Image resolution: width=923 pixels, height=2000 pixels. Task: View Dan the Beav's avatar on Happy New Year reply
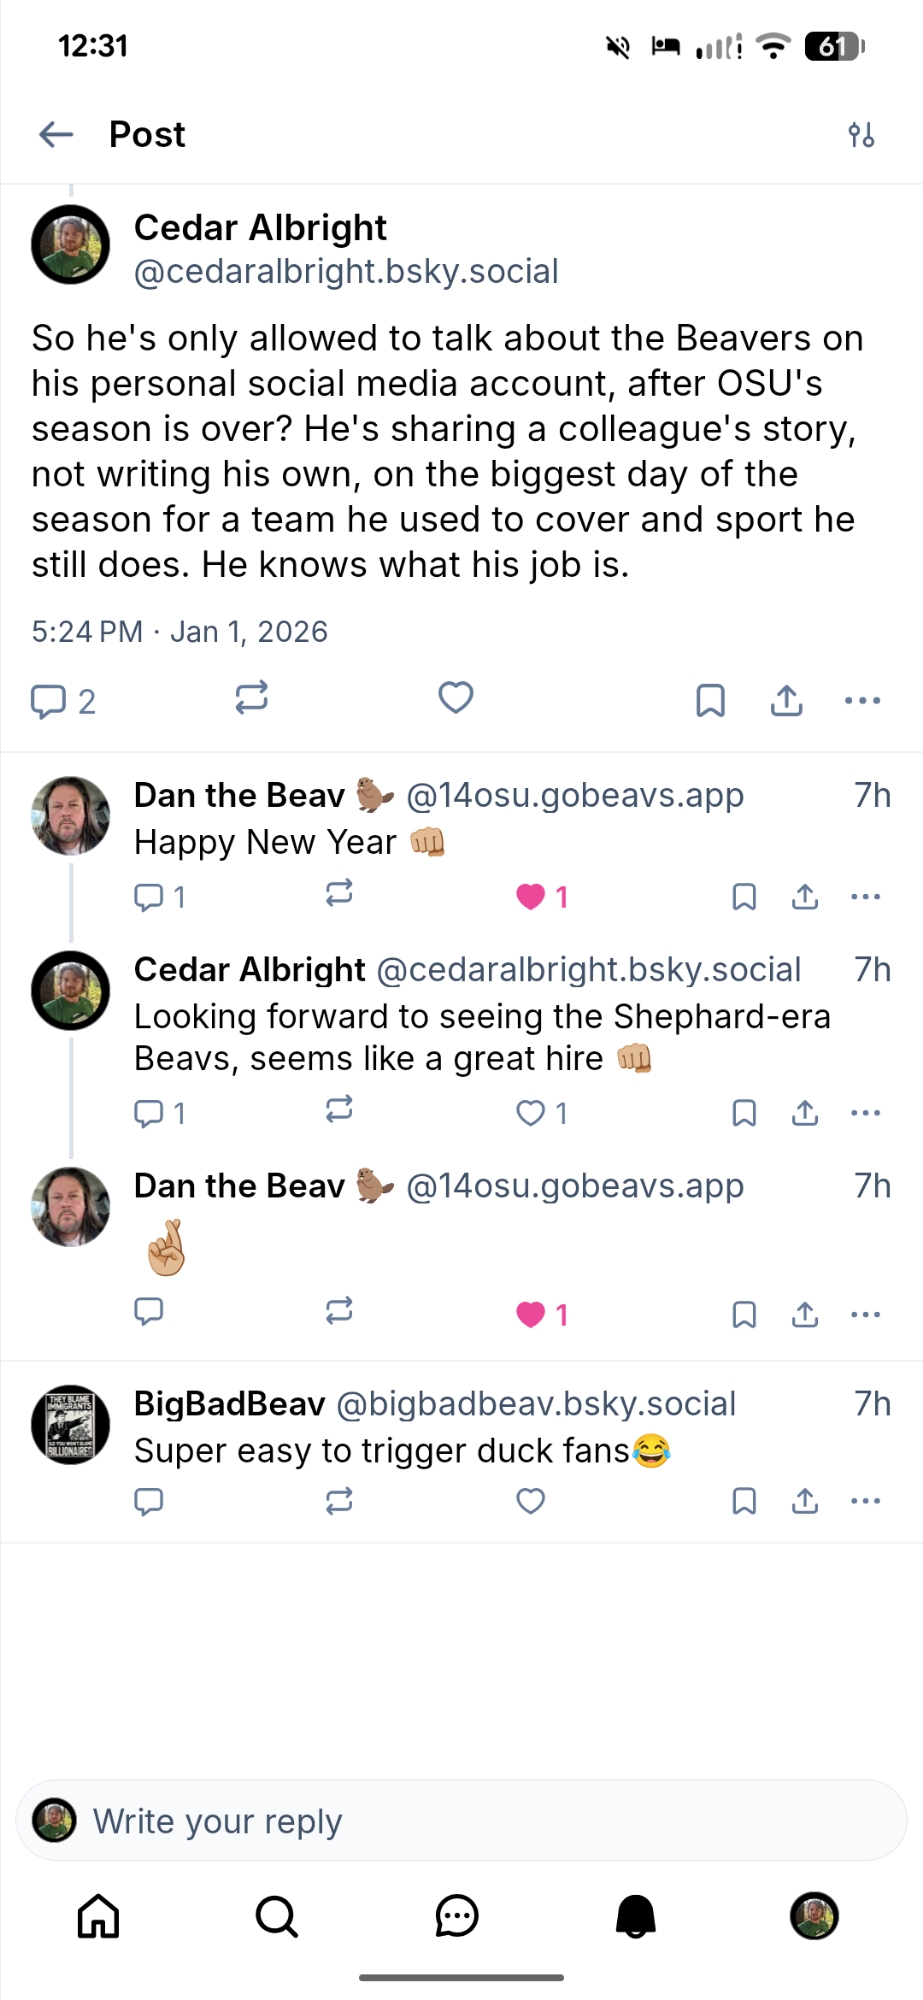coord(71,816)
